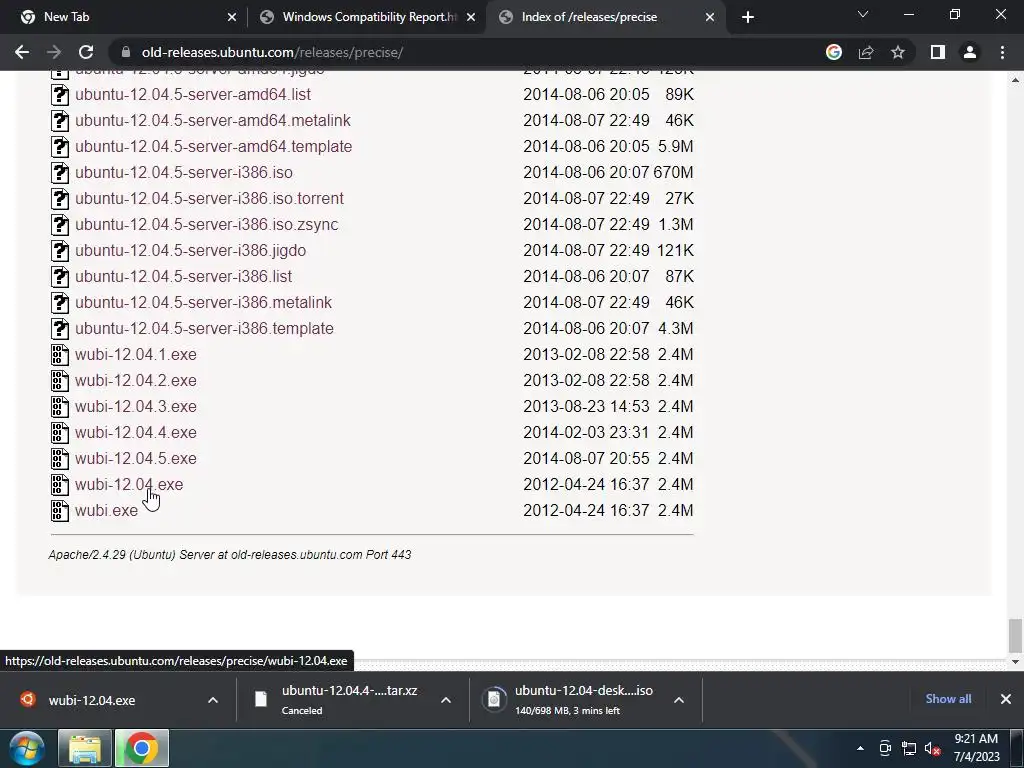Open the clock showing 9:21 AM
The width and height of the screenshot is (1024, 768).
976,748
